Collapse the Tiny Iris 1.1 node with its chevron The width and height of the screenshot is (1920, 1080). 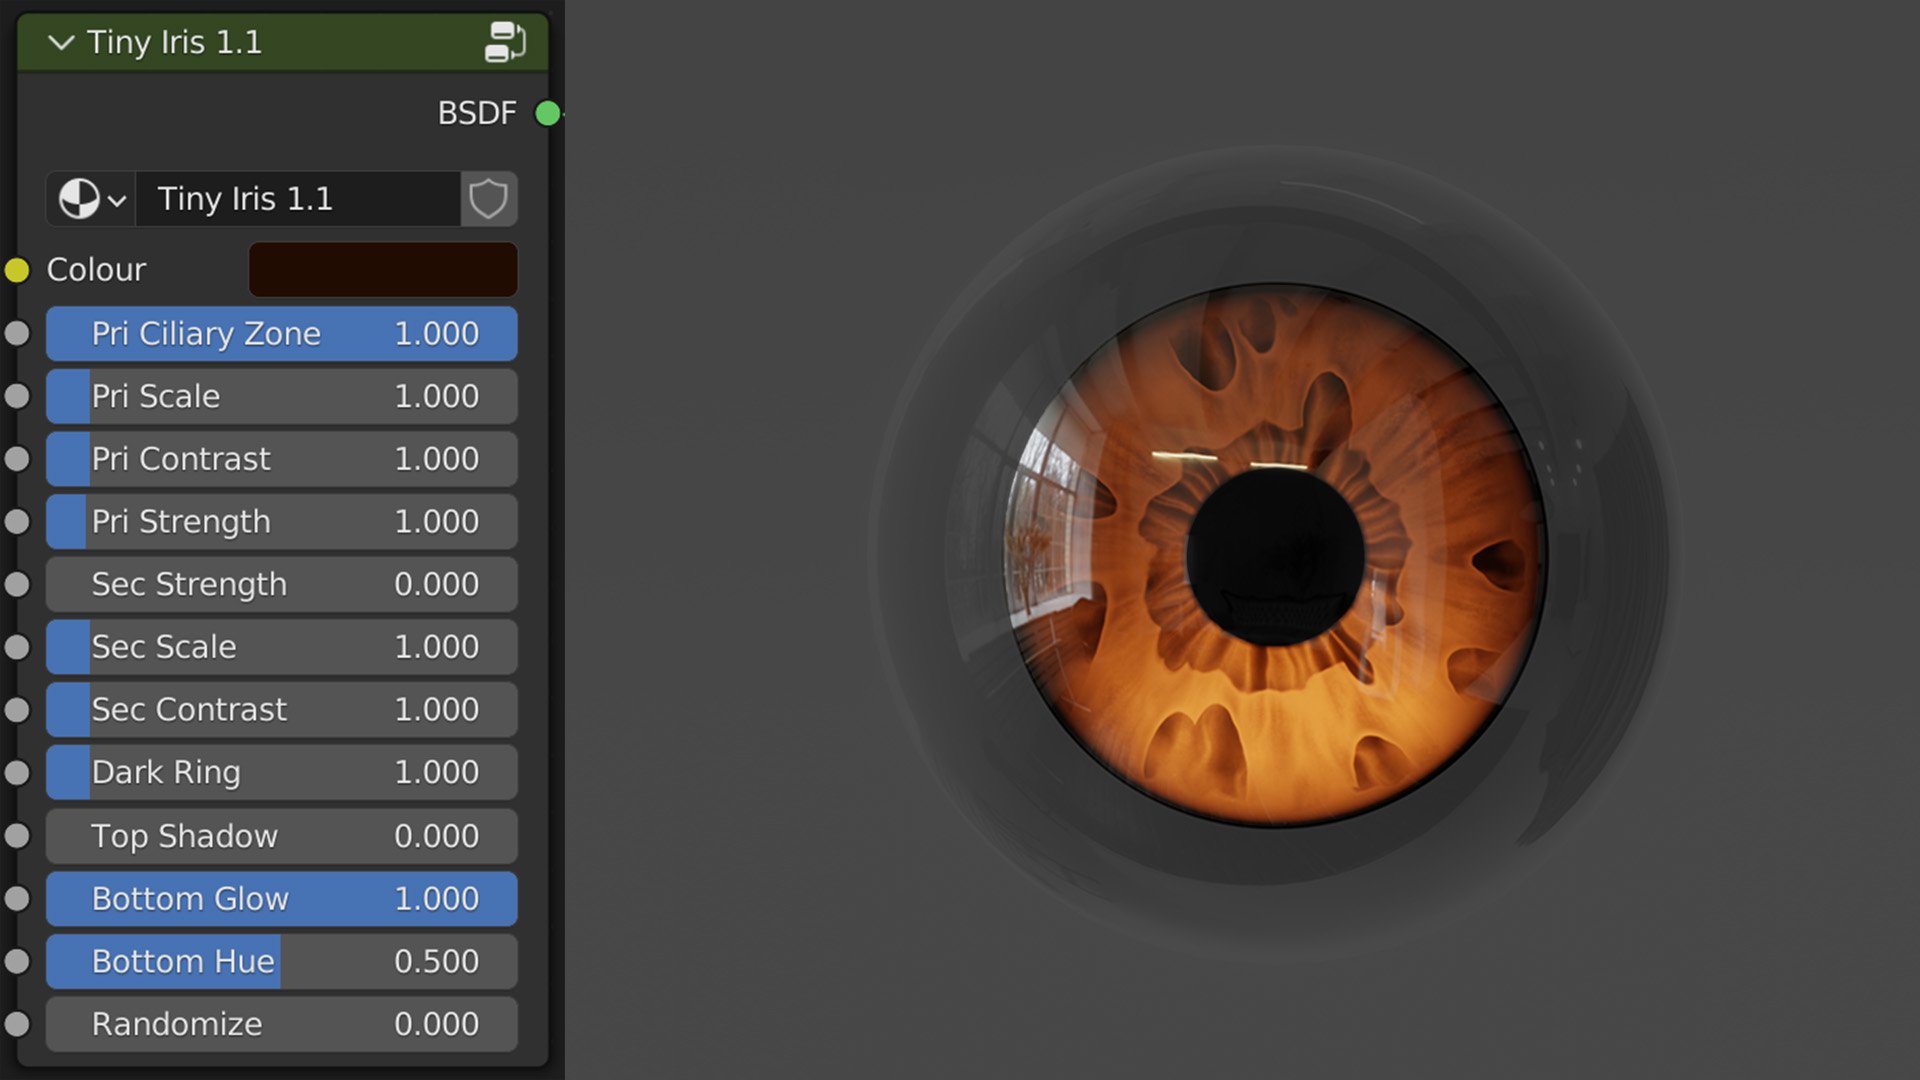59,42
